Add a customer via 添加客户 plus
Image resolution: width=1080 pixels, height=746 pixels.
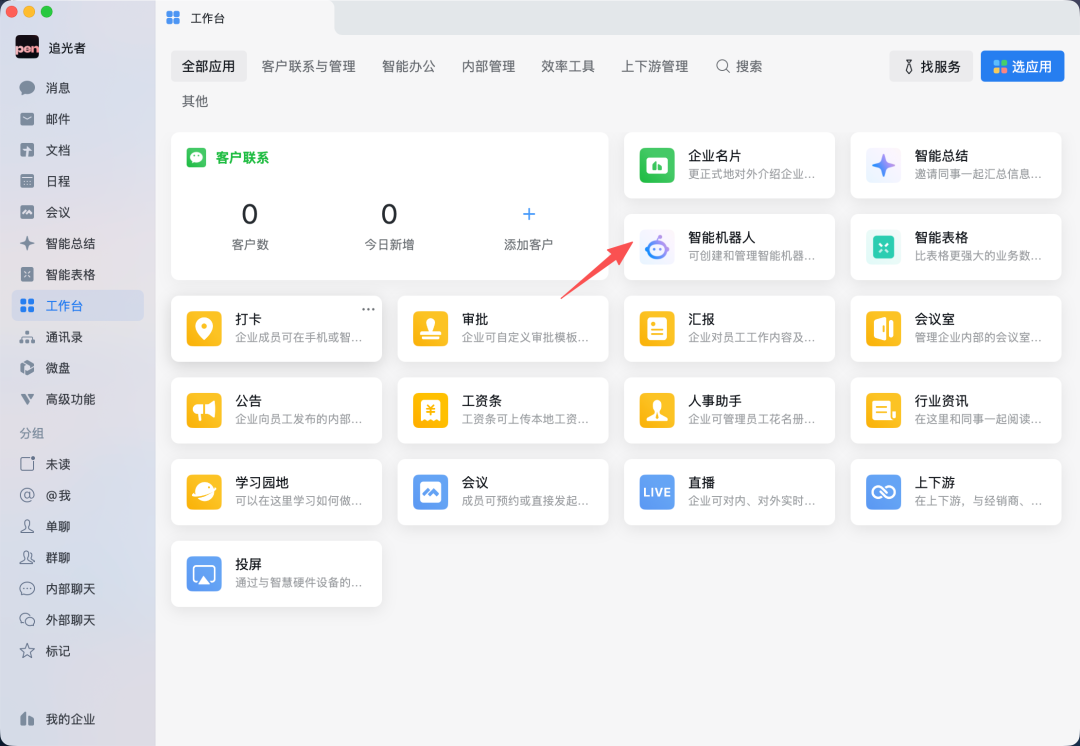[x=528, y=214]
